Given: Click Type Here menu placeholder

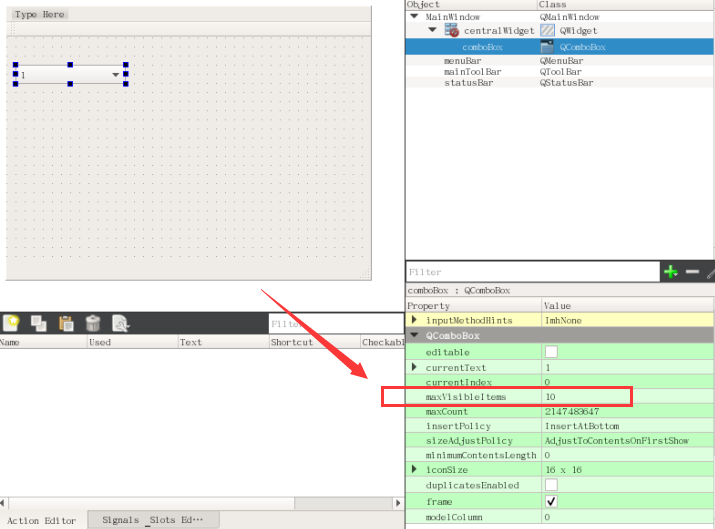Looking at the screenshot, I should click(40, 15).
